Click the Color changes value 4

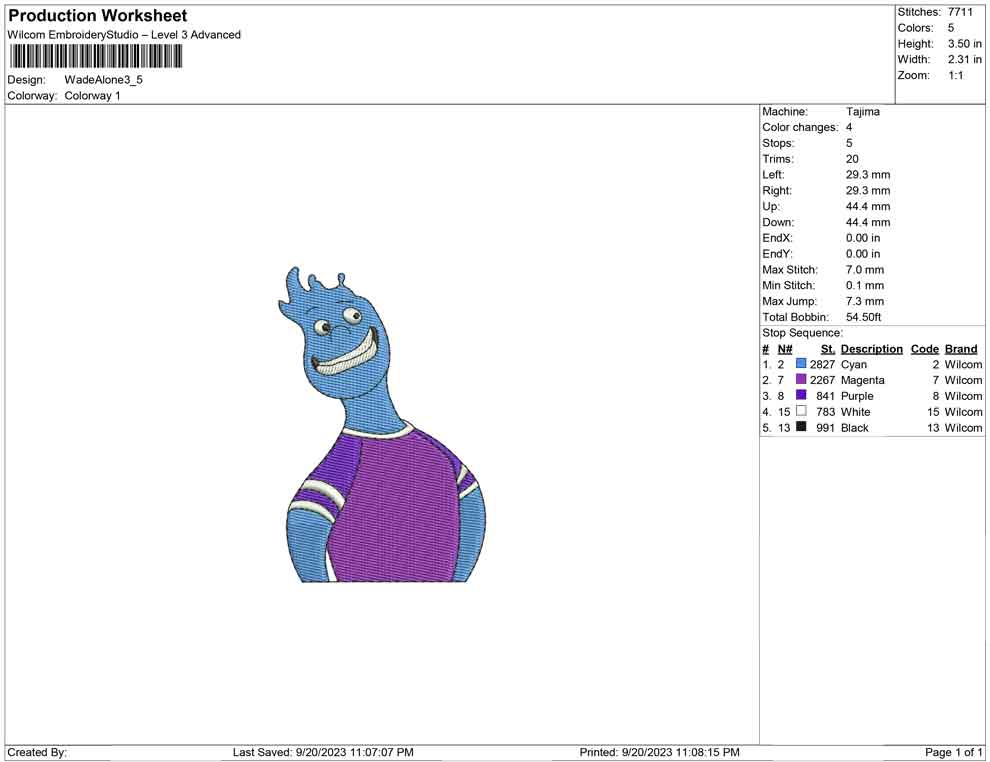tap(849, 128)
